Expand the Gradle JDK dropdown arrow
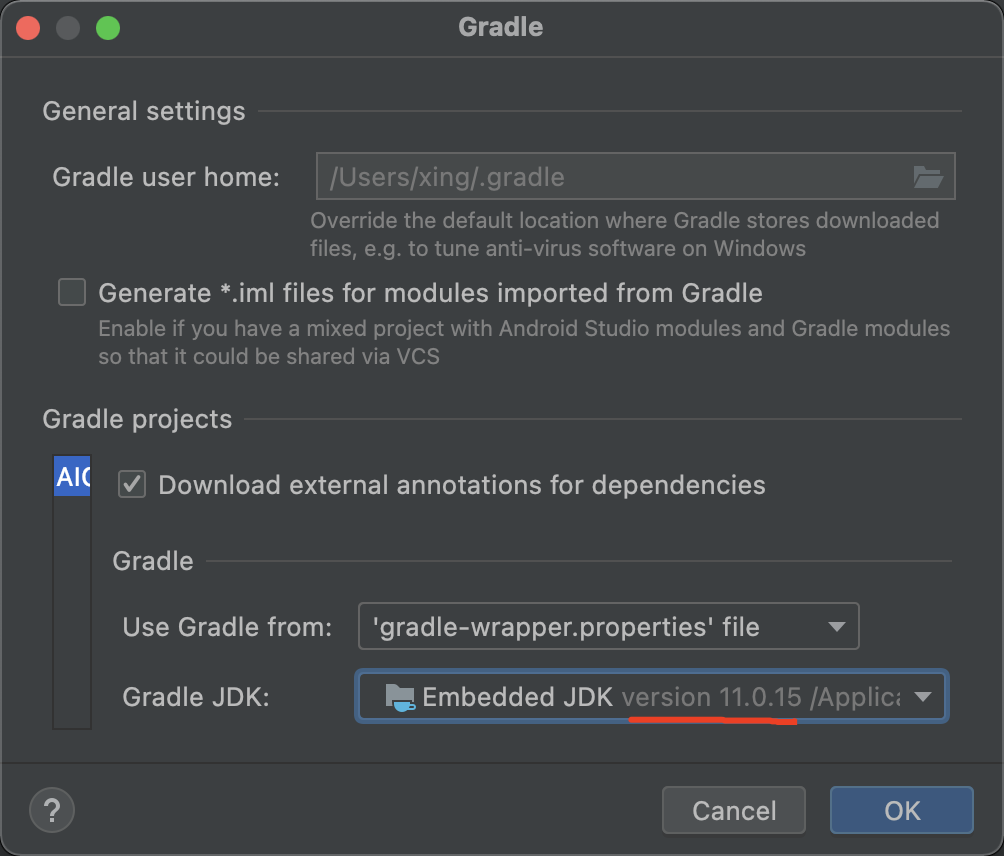 (923, 697)
